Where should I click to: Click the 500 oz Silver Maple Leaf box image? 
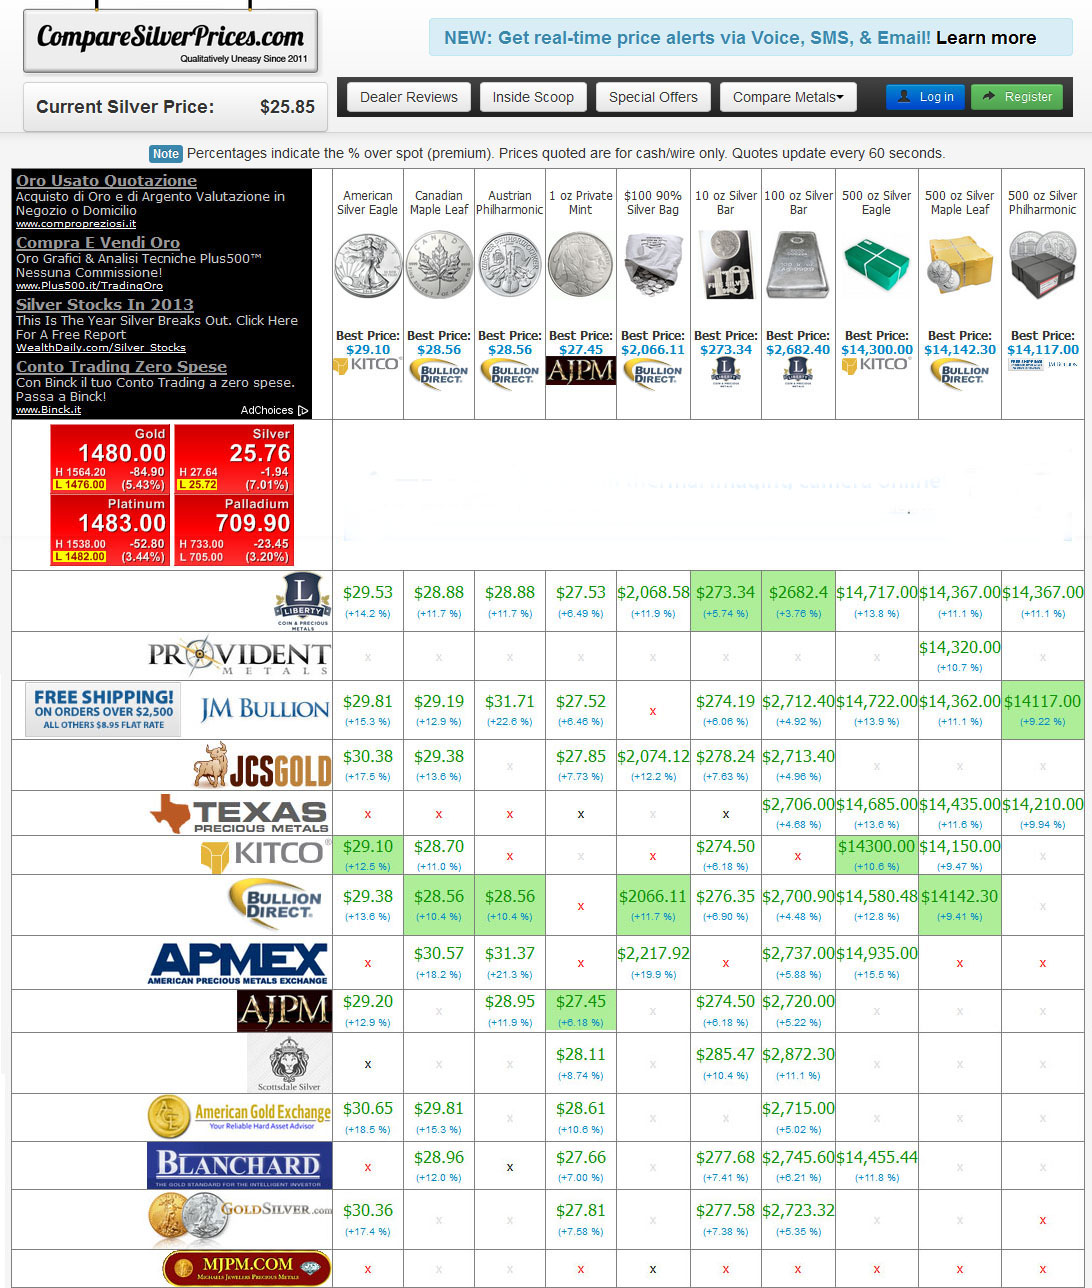click(960, 265)
